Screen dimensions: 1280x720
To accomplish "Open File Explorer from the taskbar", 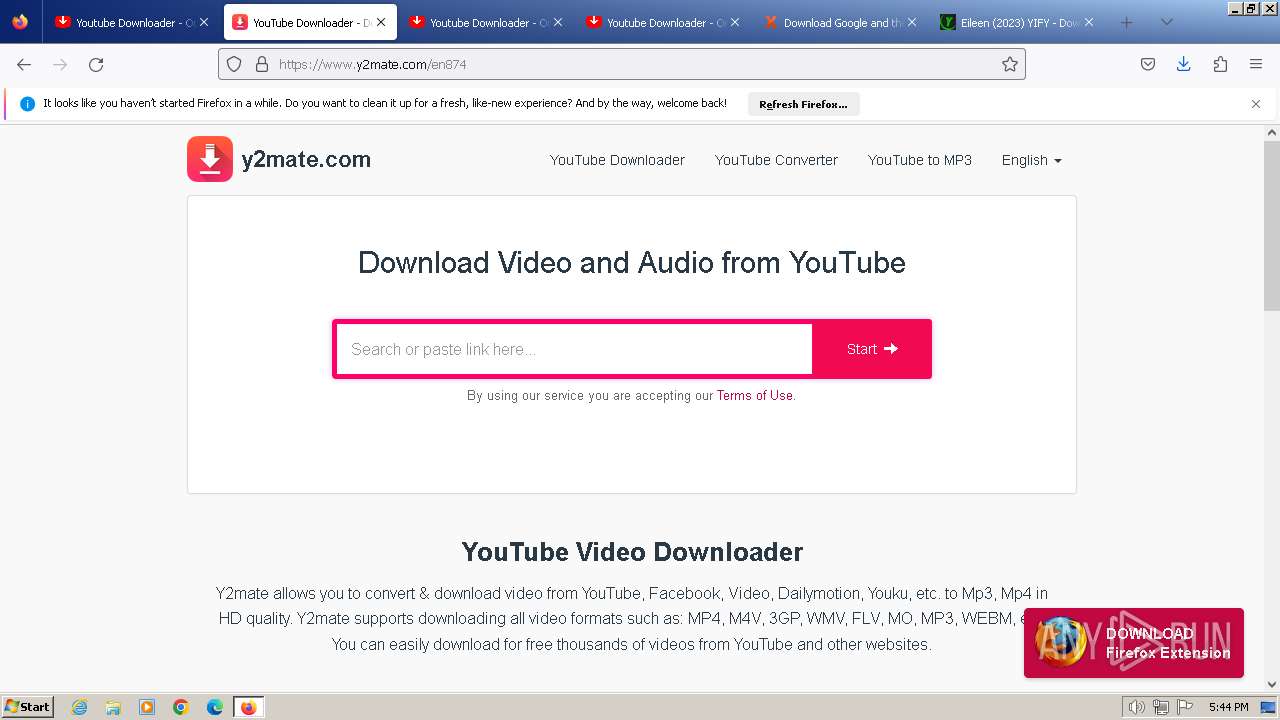I will pyautogui.click(x=113, y=707).
